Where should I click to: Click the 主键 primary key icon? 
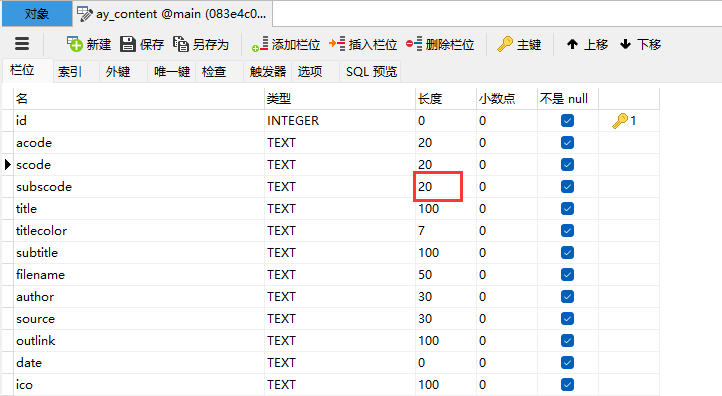click(x=505, y=44)
